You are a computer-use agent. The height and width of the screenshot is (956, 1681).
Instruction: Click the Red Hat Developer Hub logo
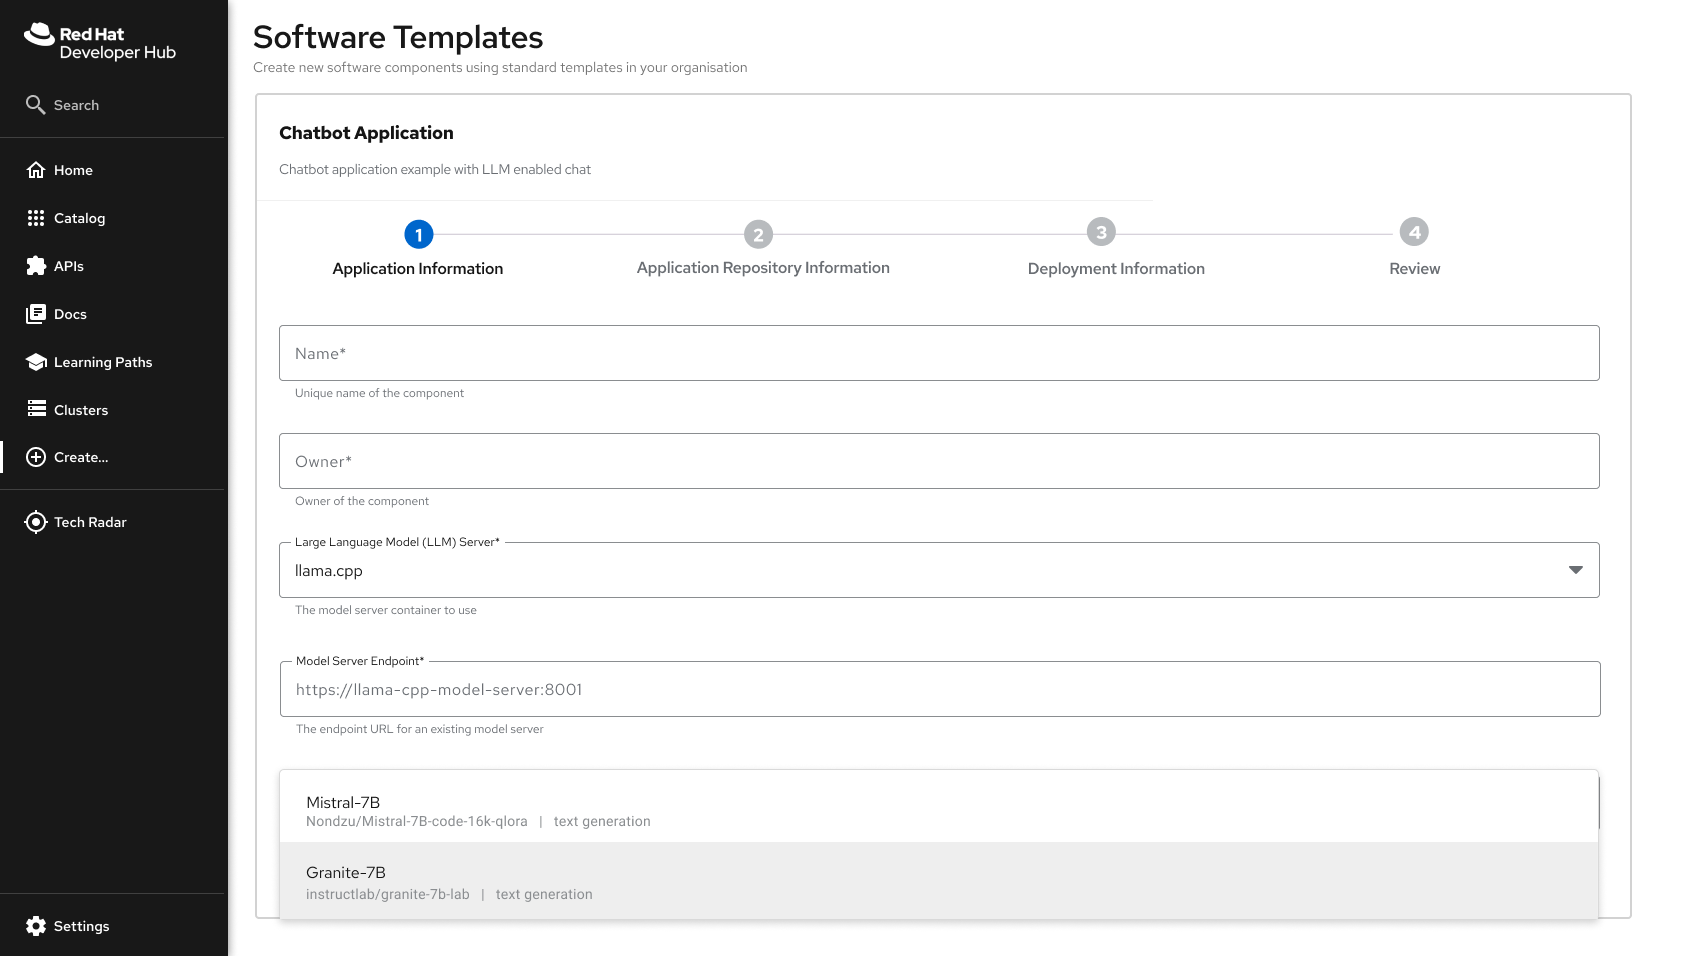pyautogui.click(x=100, y=42)
